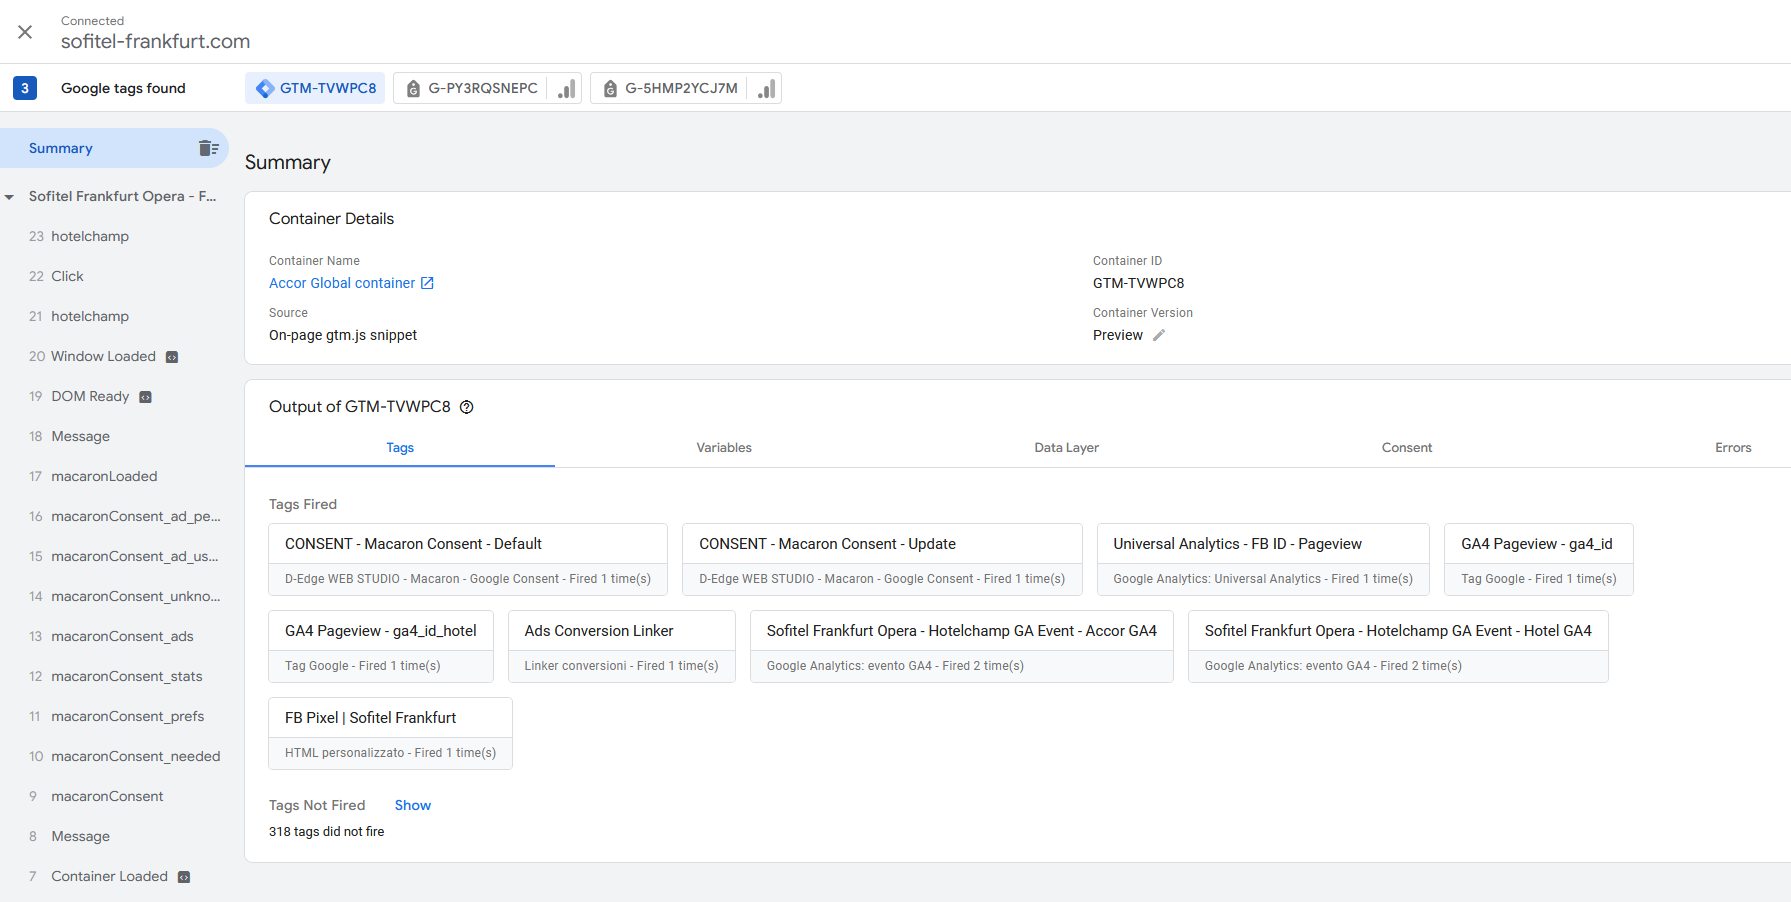The height and width of the screenshot is (902, 1791).
Task: Click the external link icon after Accor Global container
Action: tap(427, 283)
